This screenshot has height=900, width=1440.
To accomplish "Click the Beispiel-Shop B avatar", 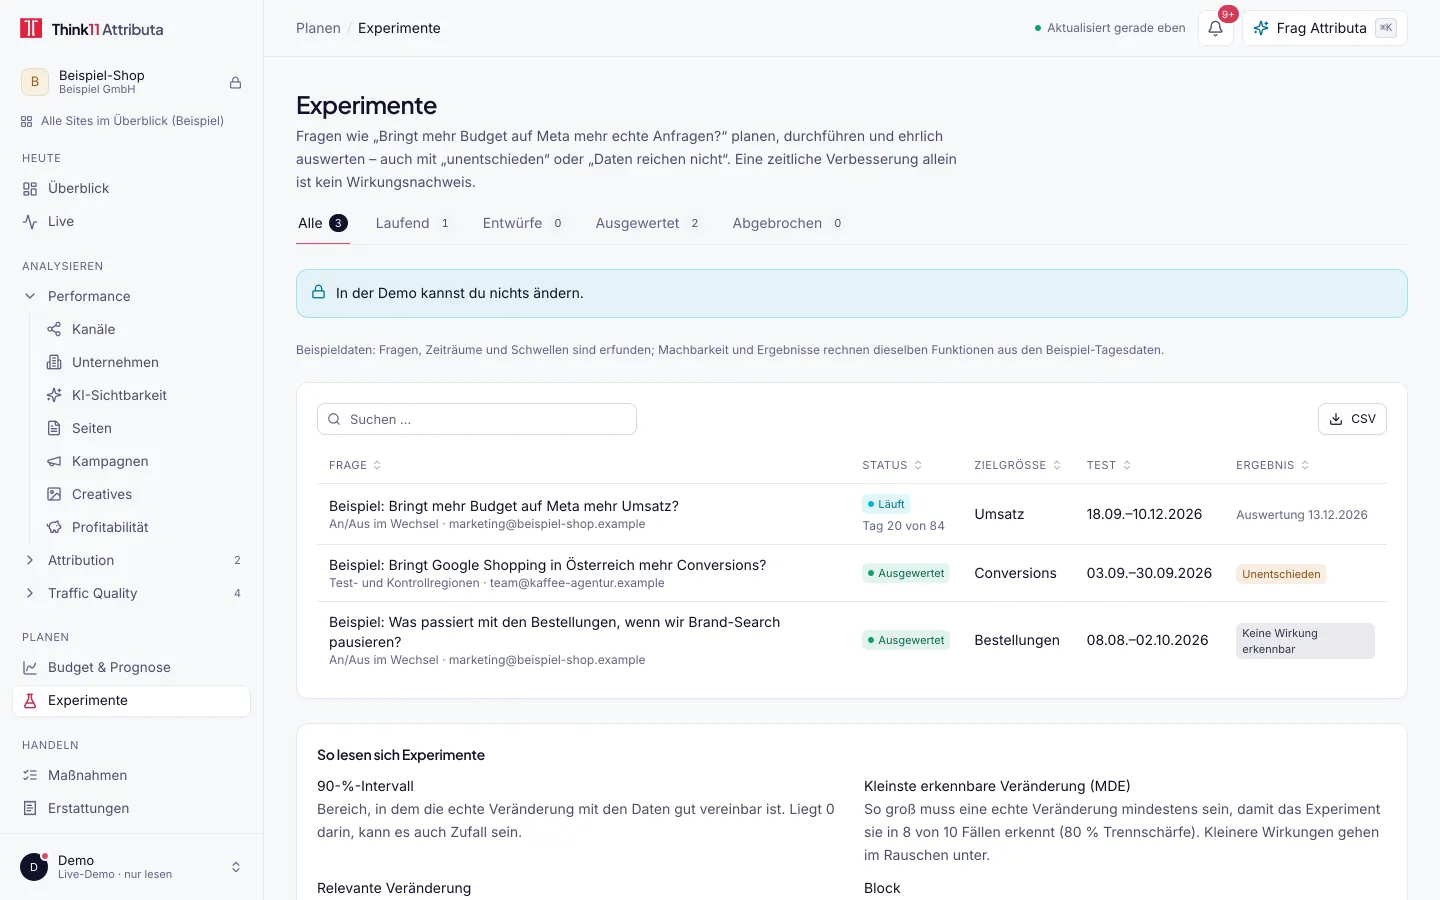I will tap(35, 82).
